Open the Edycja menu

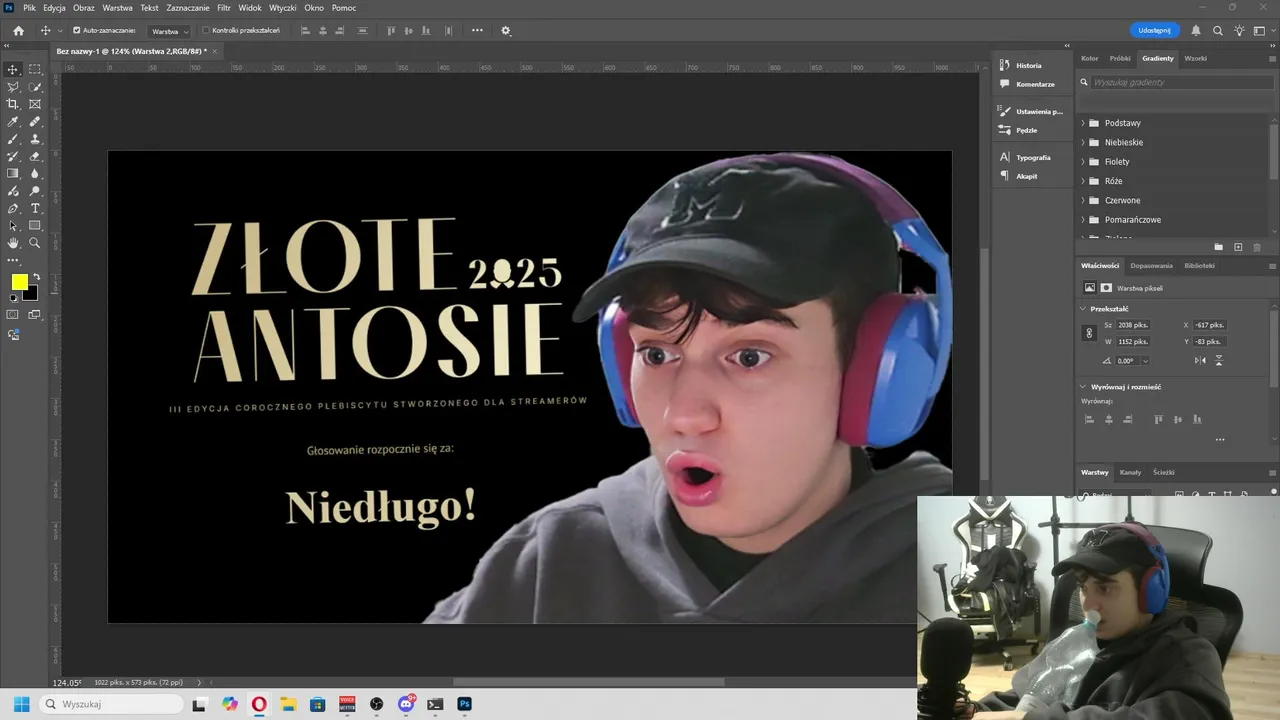coord(55,8)
